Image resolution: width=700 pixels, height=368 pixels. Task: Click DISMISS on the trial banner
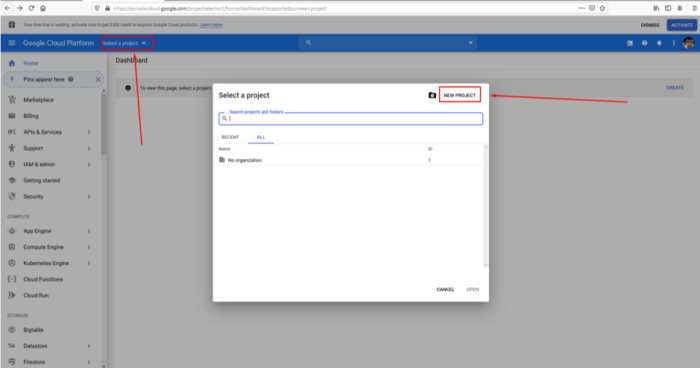pos(650,25)
